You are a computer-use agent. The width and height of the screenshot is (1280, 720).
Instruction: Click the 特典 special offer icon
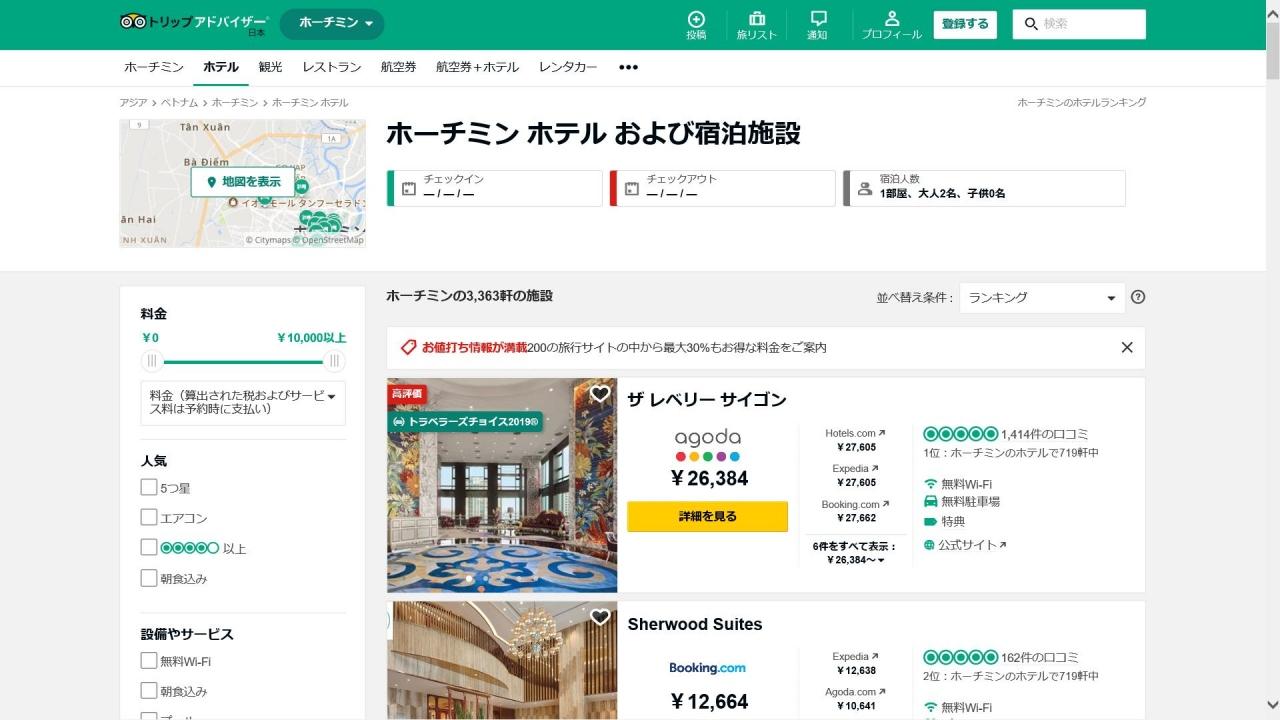(x=930, y=521)
